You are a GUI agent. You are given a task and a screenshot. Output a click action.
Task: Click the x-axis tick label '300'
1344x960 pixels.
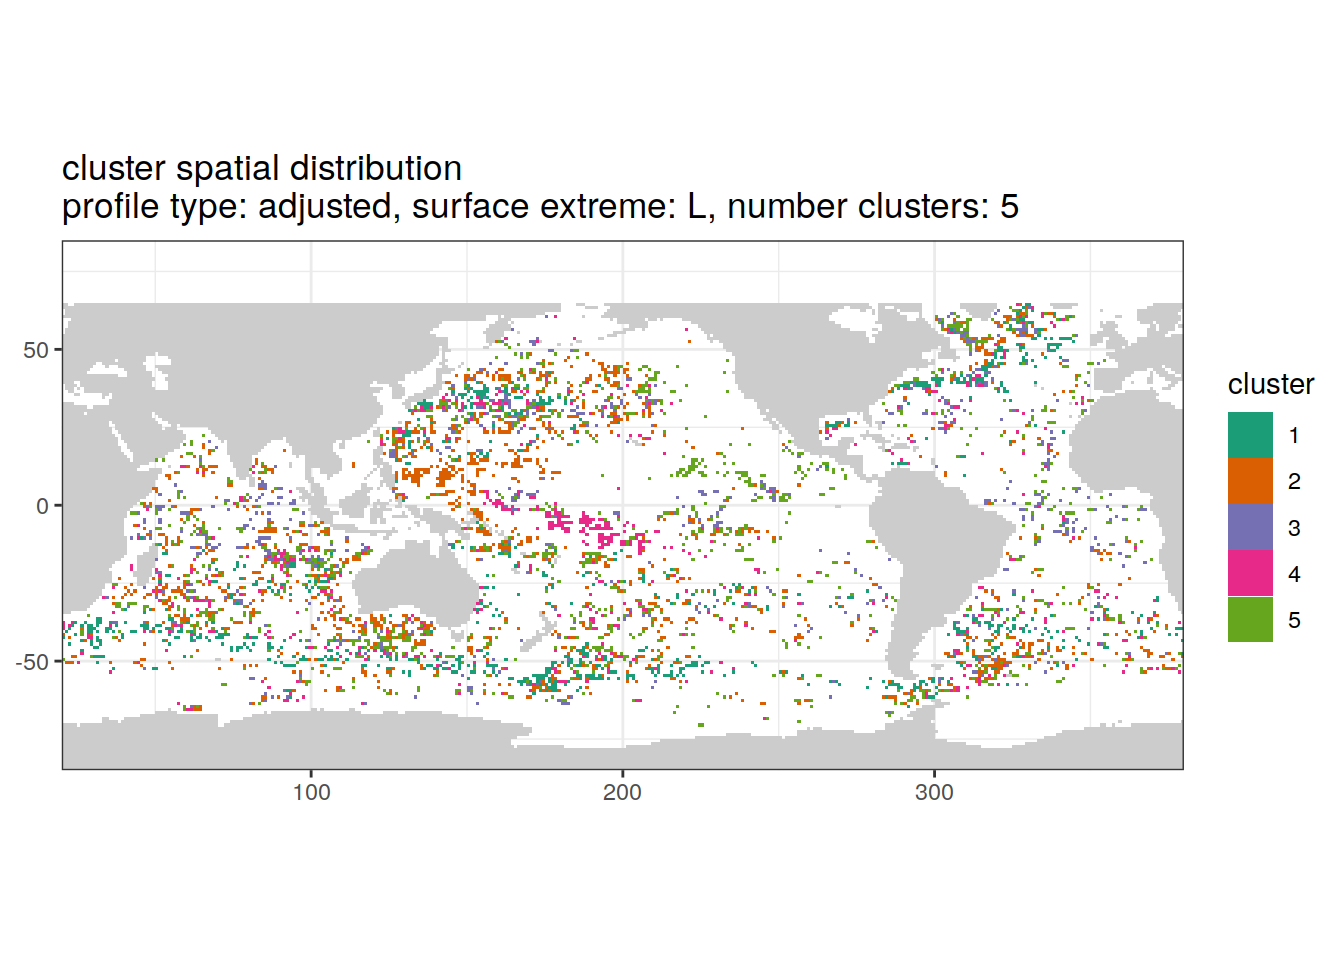pyautogui.click(x=934, y=792)
